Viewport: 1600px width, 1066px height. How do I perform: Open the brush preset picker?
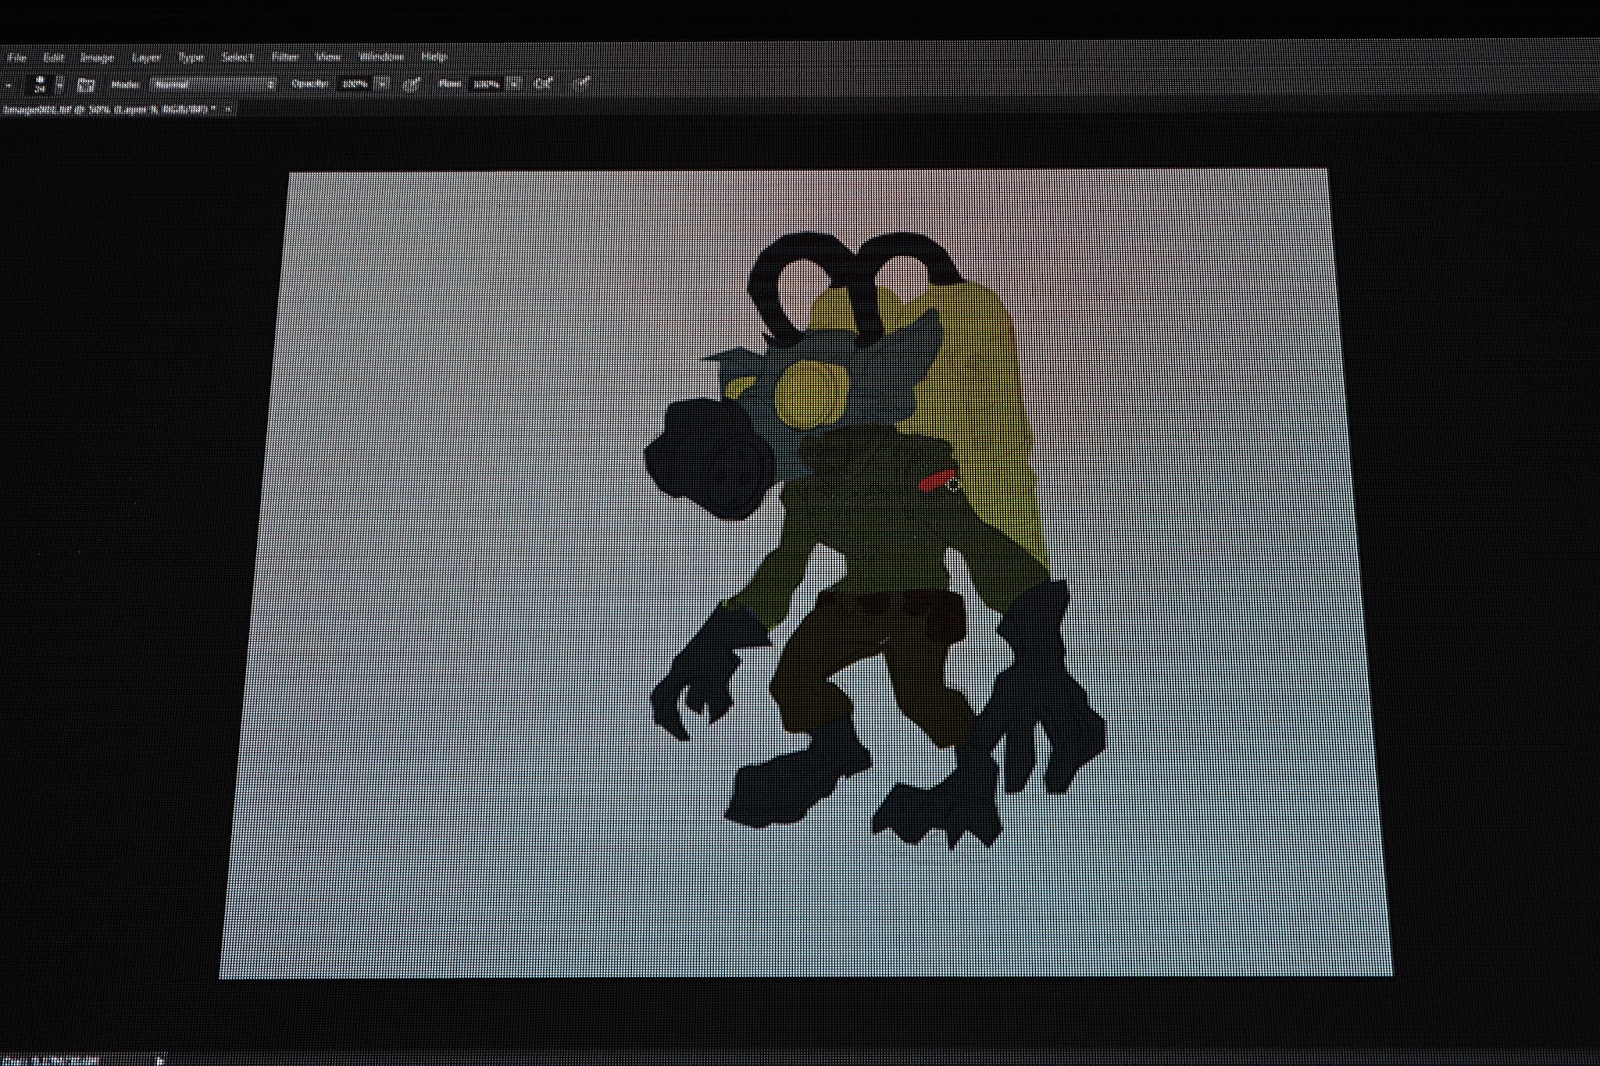pos(46,84)
